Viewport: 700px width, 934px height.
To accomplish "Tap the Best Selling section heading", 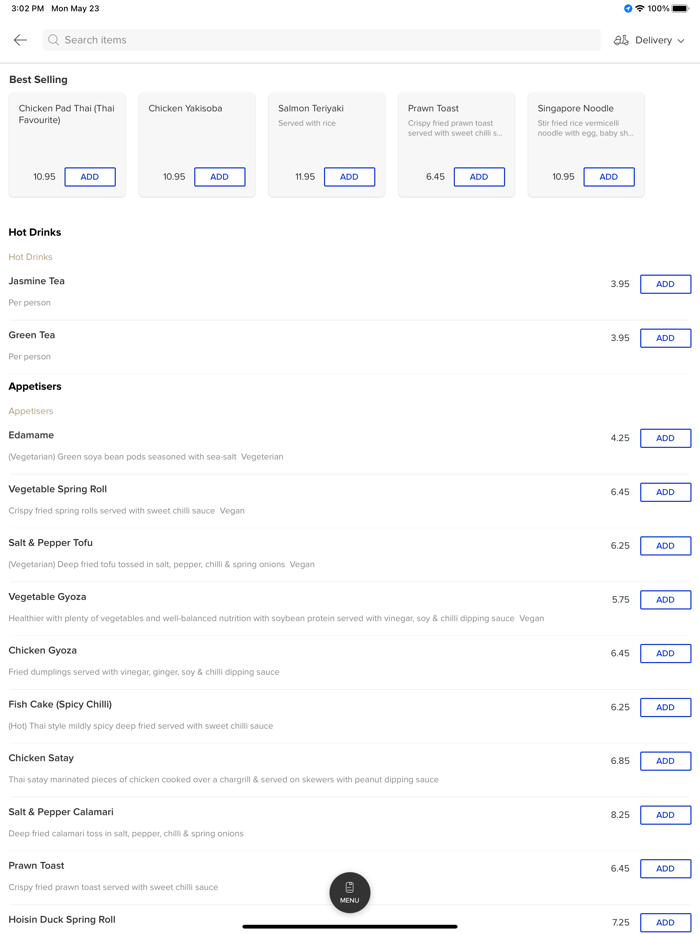I will (x=38, y=80).
